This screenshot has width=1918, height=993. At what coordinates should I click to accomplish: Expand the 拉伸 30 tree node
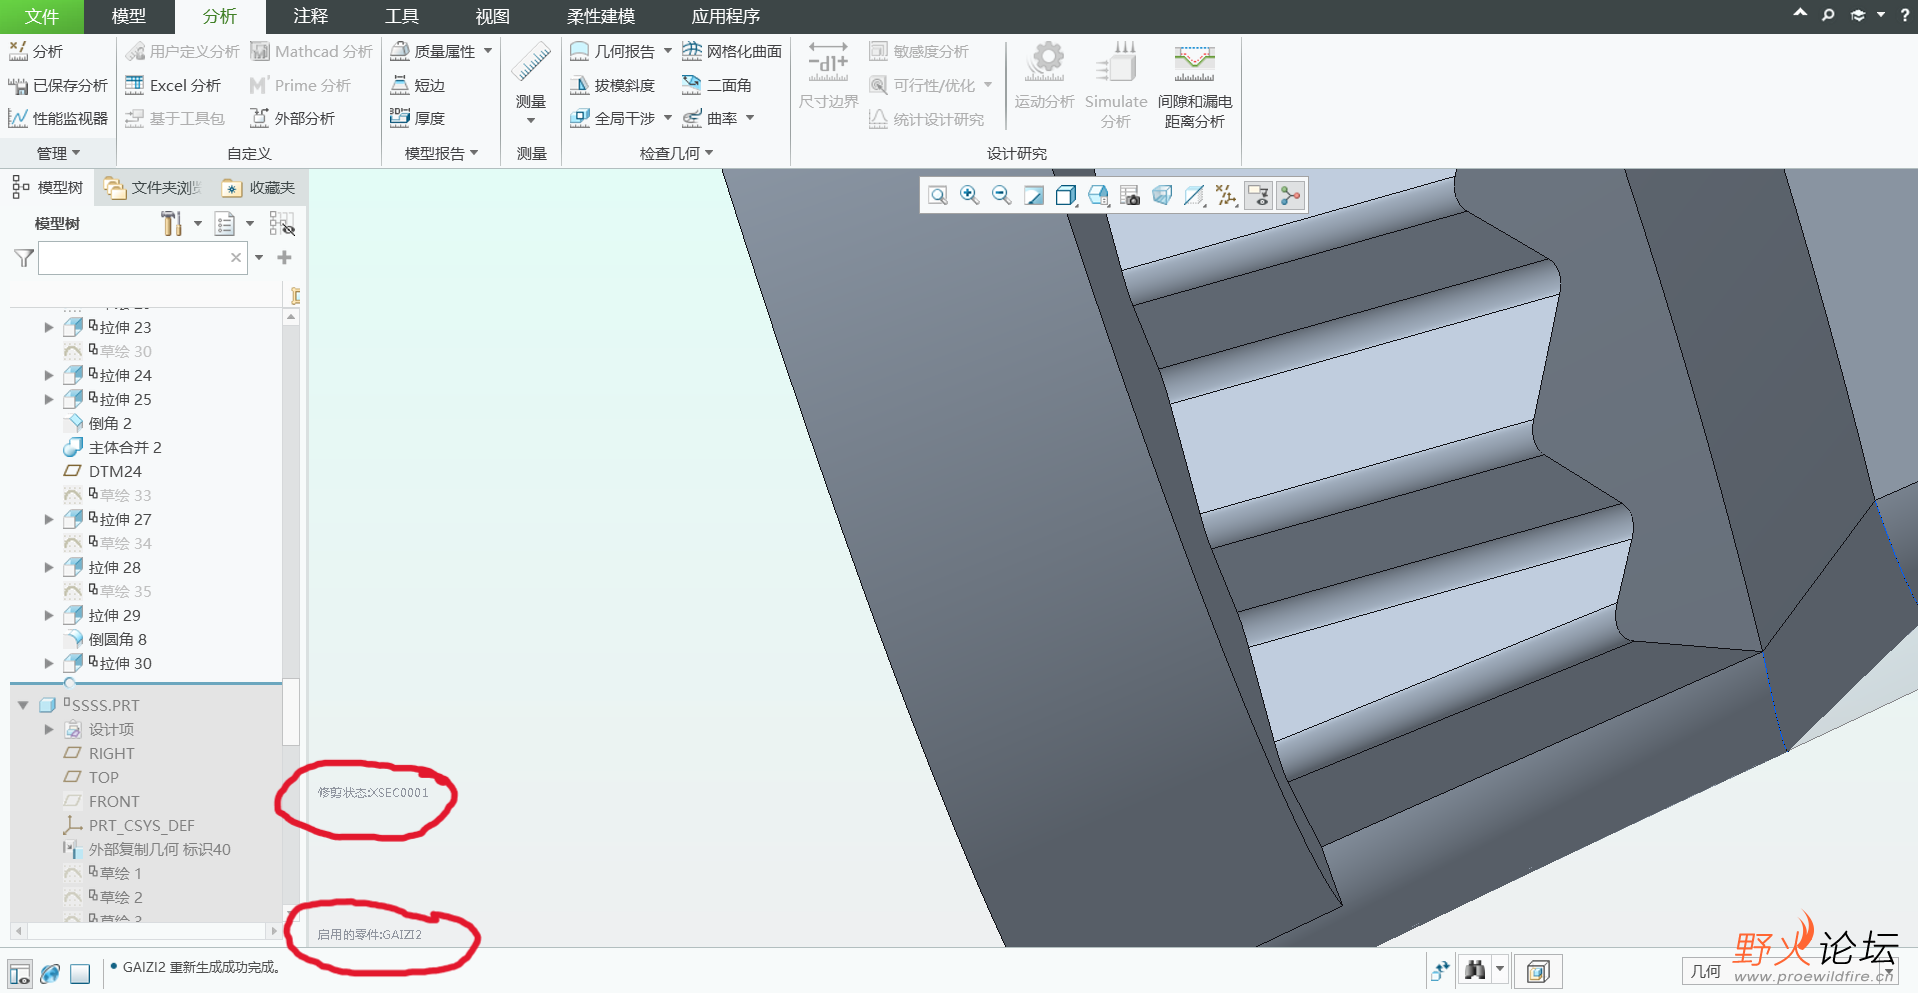click(x=48, y=663)
